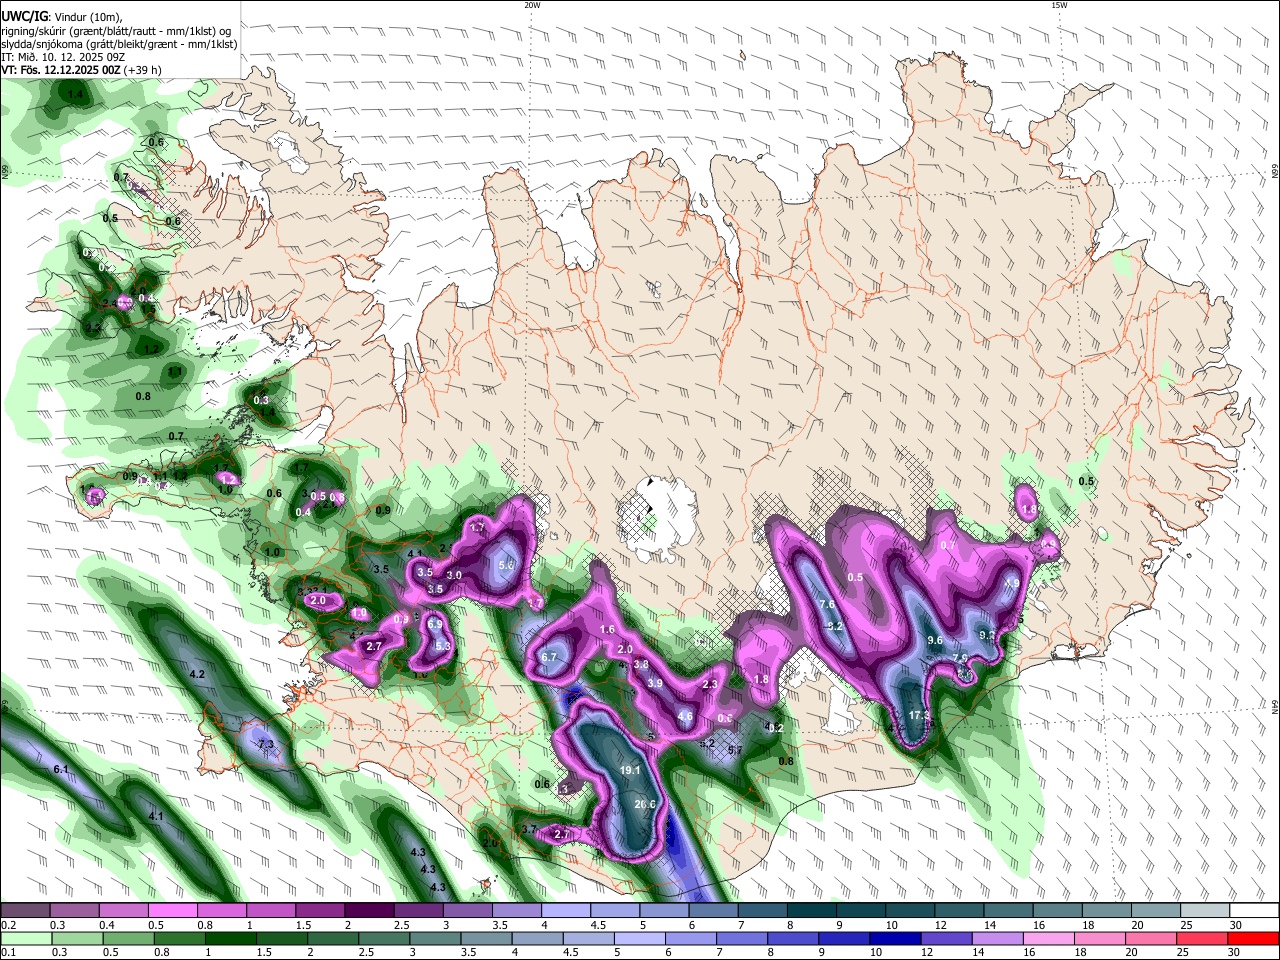Screen dimensions: 1280x960
Task: Select the dark navy swatch between 10 and 12
Action: (895, 937)
